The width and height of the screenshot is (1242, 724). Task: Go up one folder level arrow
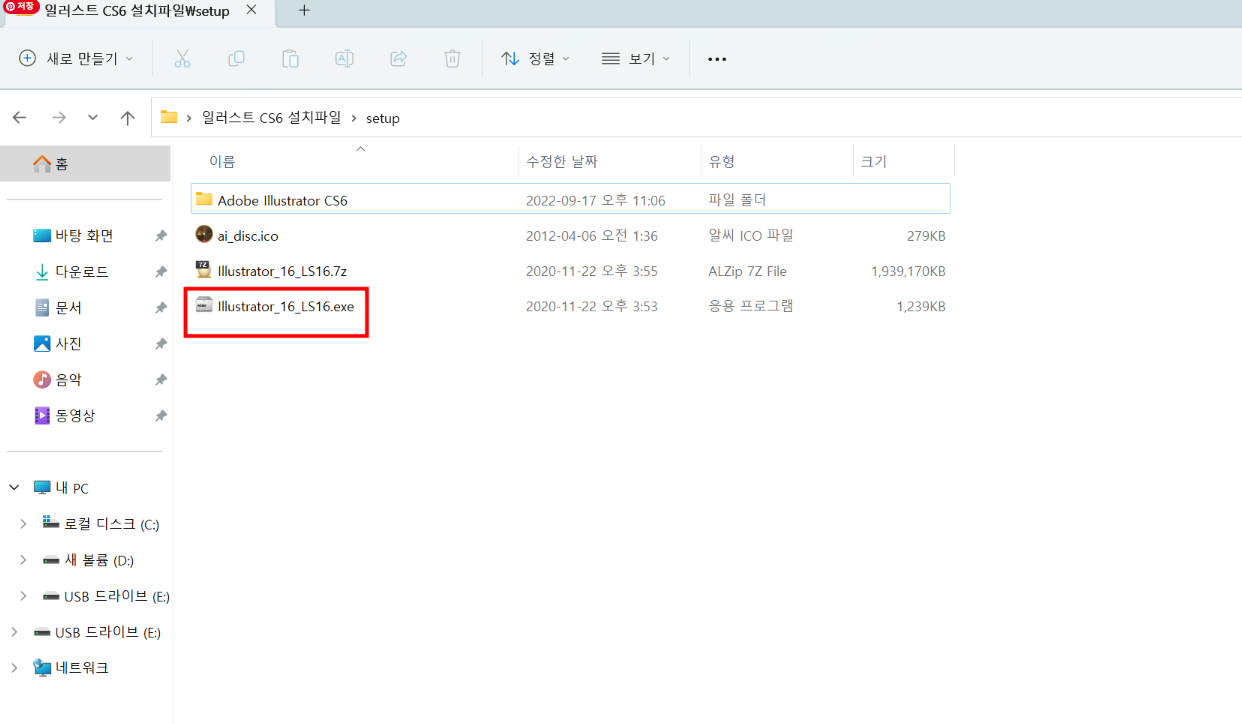pyautogui.click(x=128, y=118)
